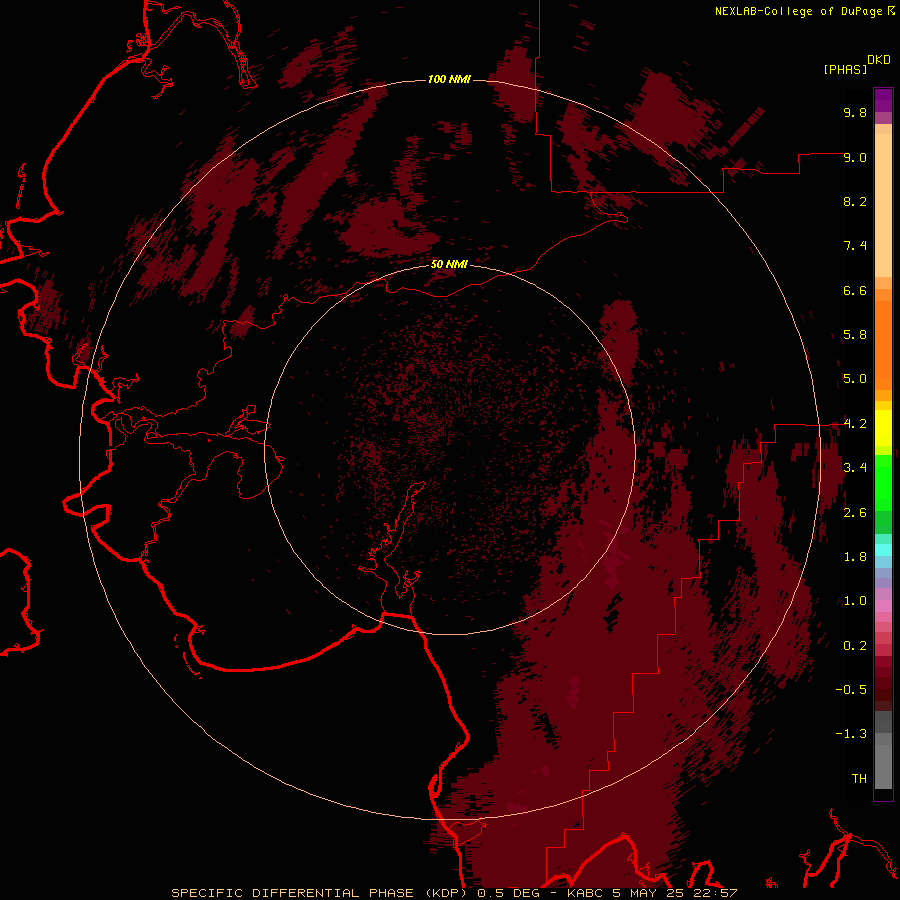This screenshot has height=900, width=900.
Task: Select the 3.4 value on the scale
Action: [x=855, y=468]
